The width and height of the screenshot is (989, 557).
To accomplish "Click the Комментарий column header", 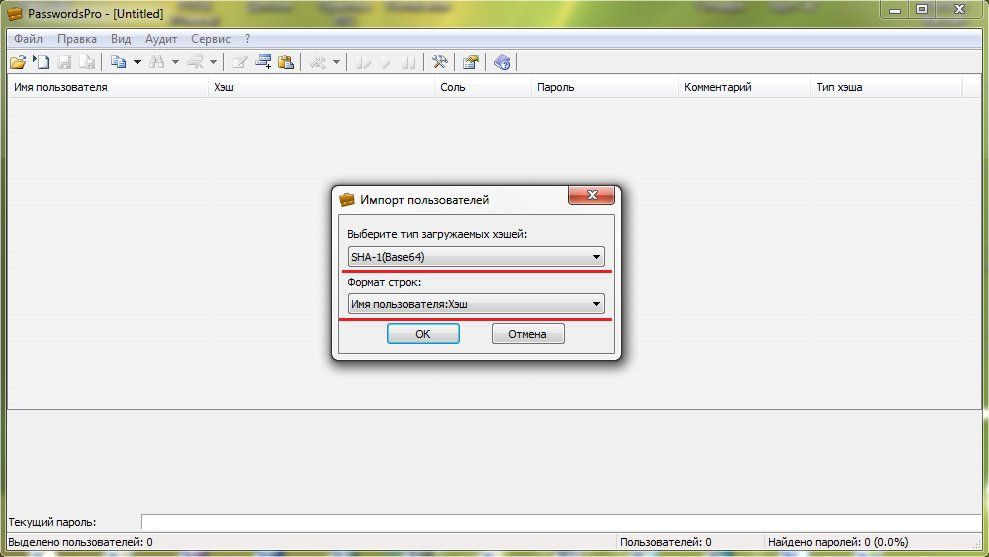I will click(x=744, y=87).
